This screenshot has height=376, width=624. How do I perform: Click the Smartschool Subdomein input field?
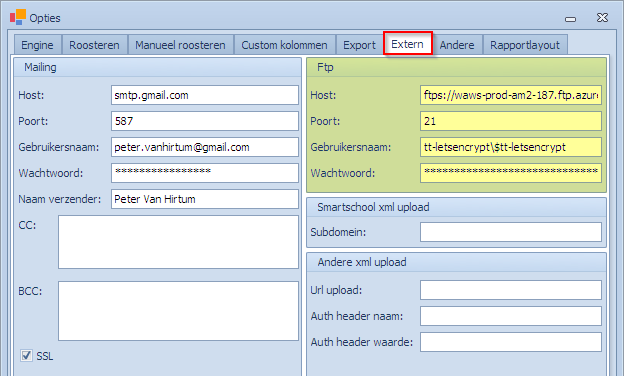(511, 232)
